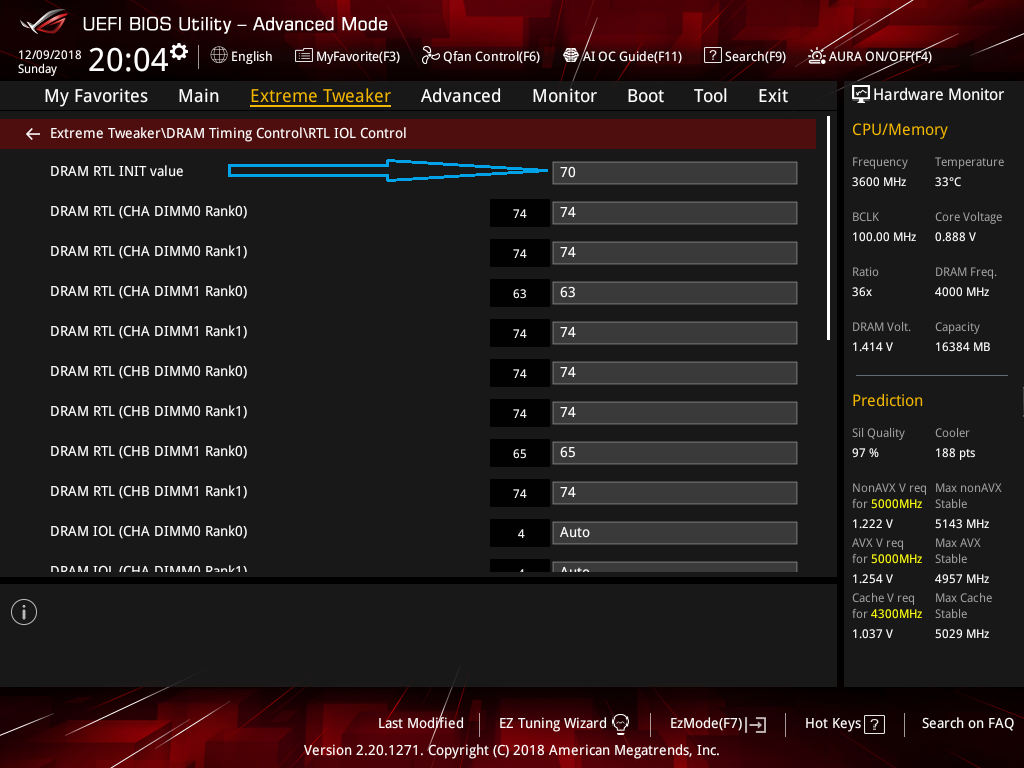Switch to the Boot tab

click(645, 96)
